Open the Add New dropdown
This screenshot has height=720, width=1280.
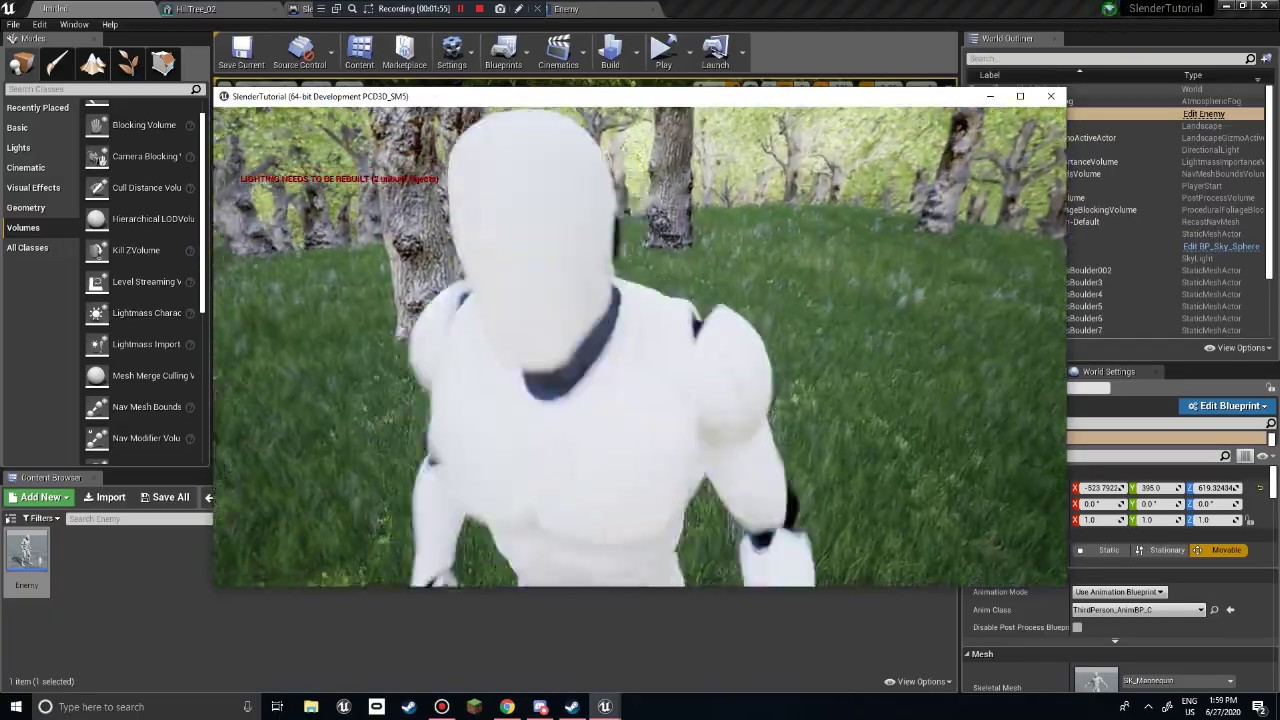[39, 497]
